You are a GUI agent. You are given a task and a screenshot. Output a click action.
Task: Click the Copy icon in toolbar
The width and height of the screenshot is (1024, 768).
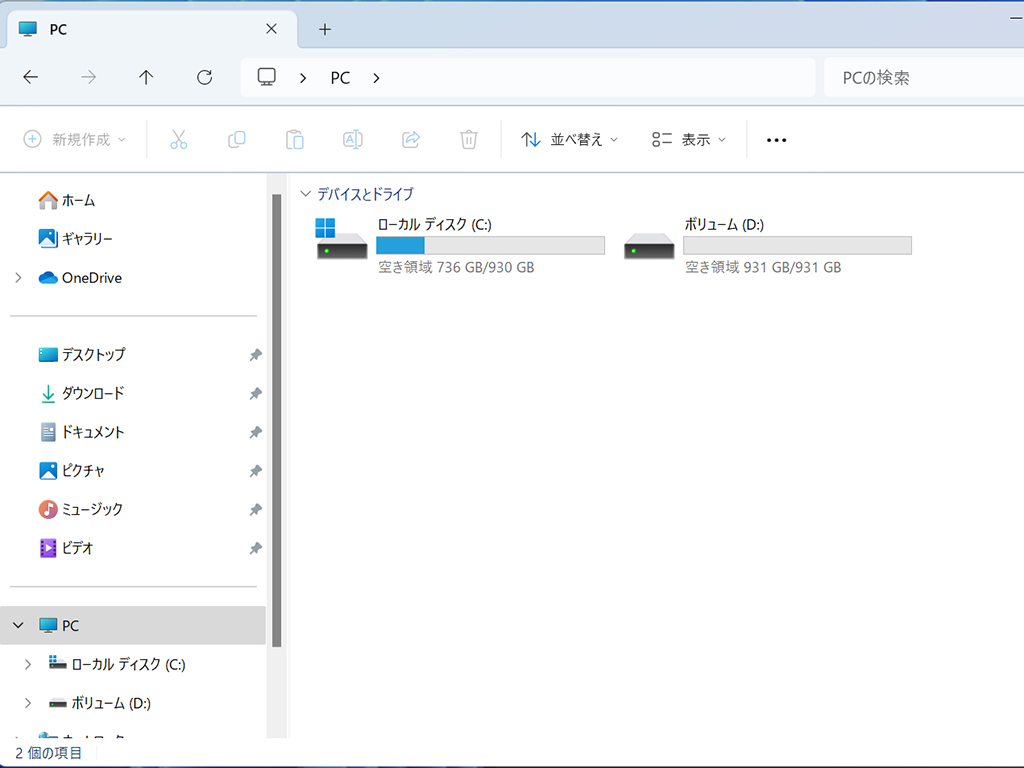tap(236, 139)
